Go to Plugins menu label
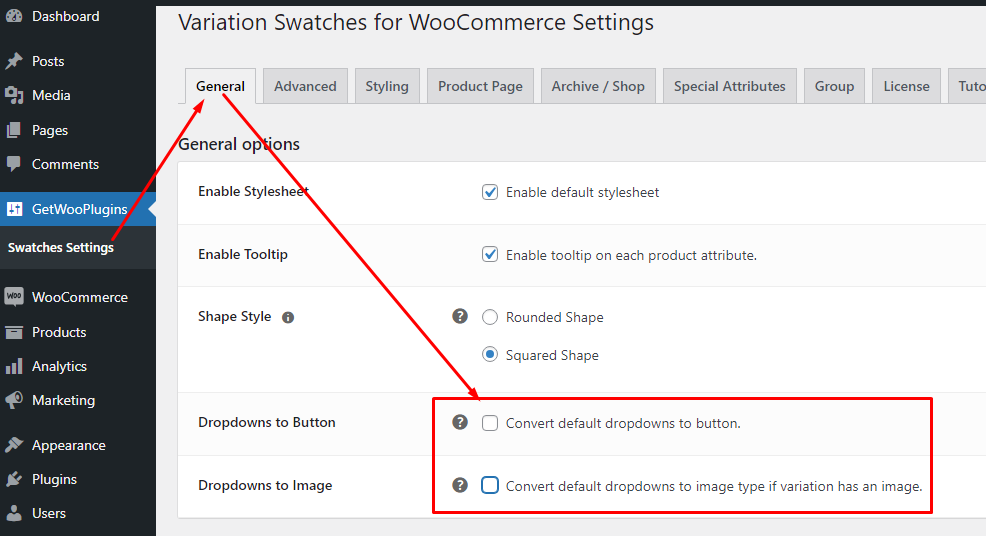986x536 pixels. point(54,479)
